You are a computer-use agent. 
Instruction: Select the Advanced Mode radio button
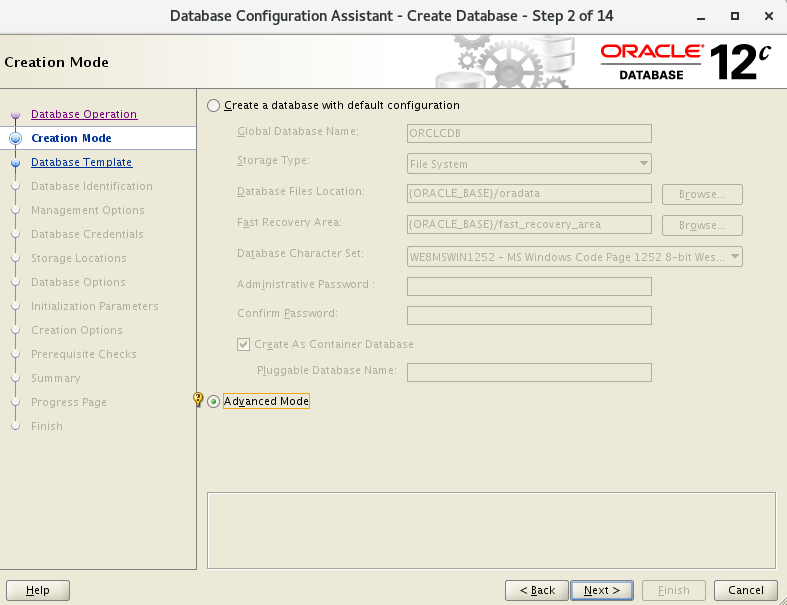pyautogui.click(x=213, y=402)
